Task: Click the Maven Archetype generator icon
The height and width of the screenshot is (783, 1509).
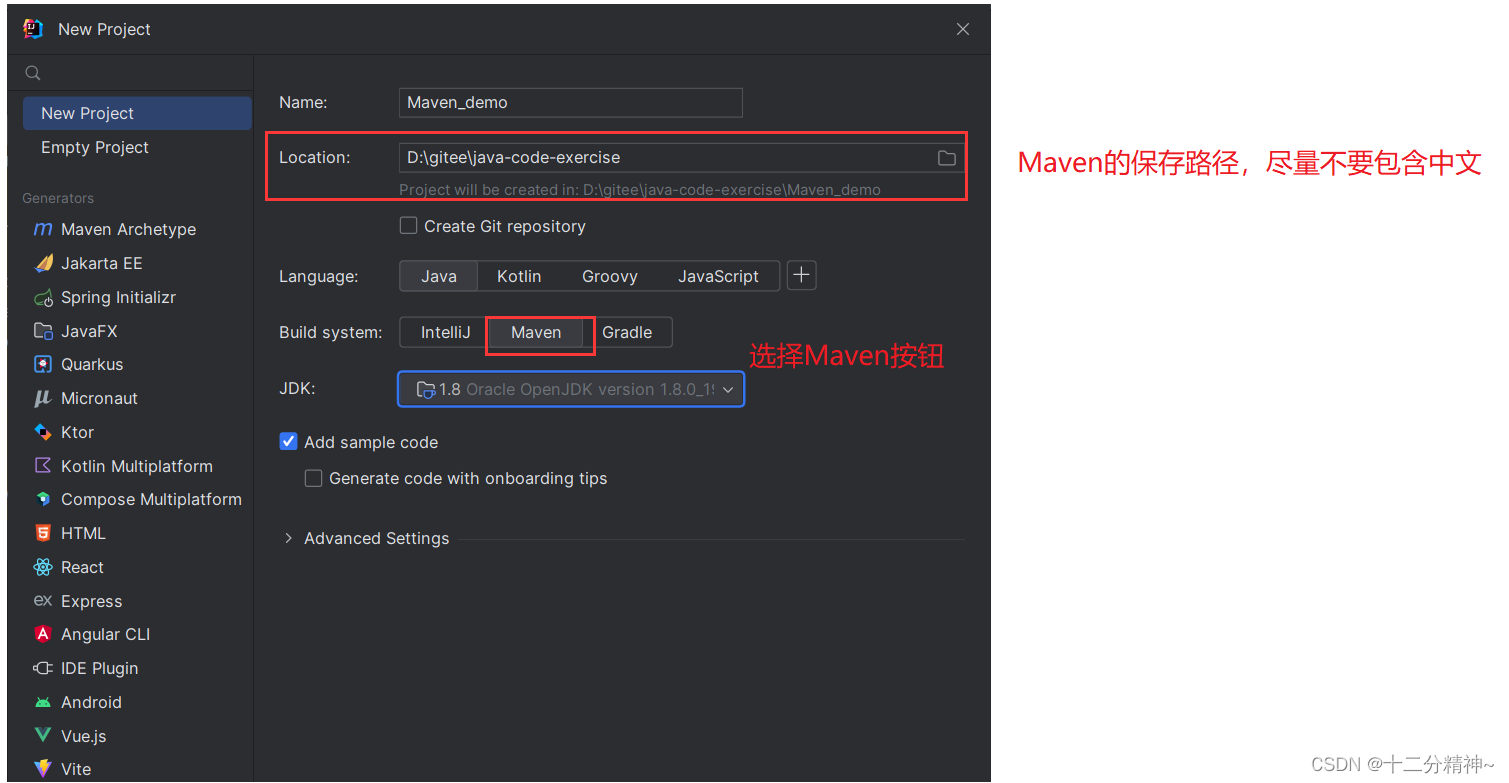Action: (x=43, y=229)
